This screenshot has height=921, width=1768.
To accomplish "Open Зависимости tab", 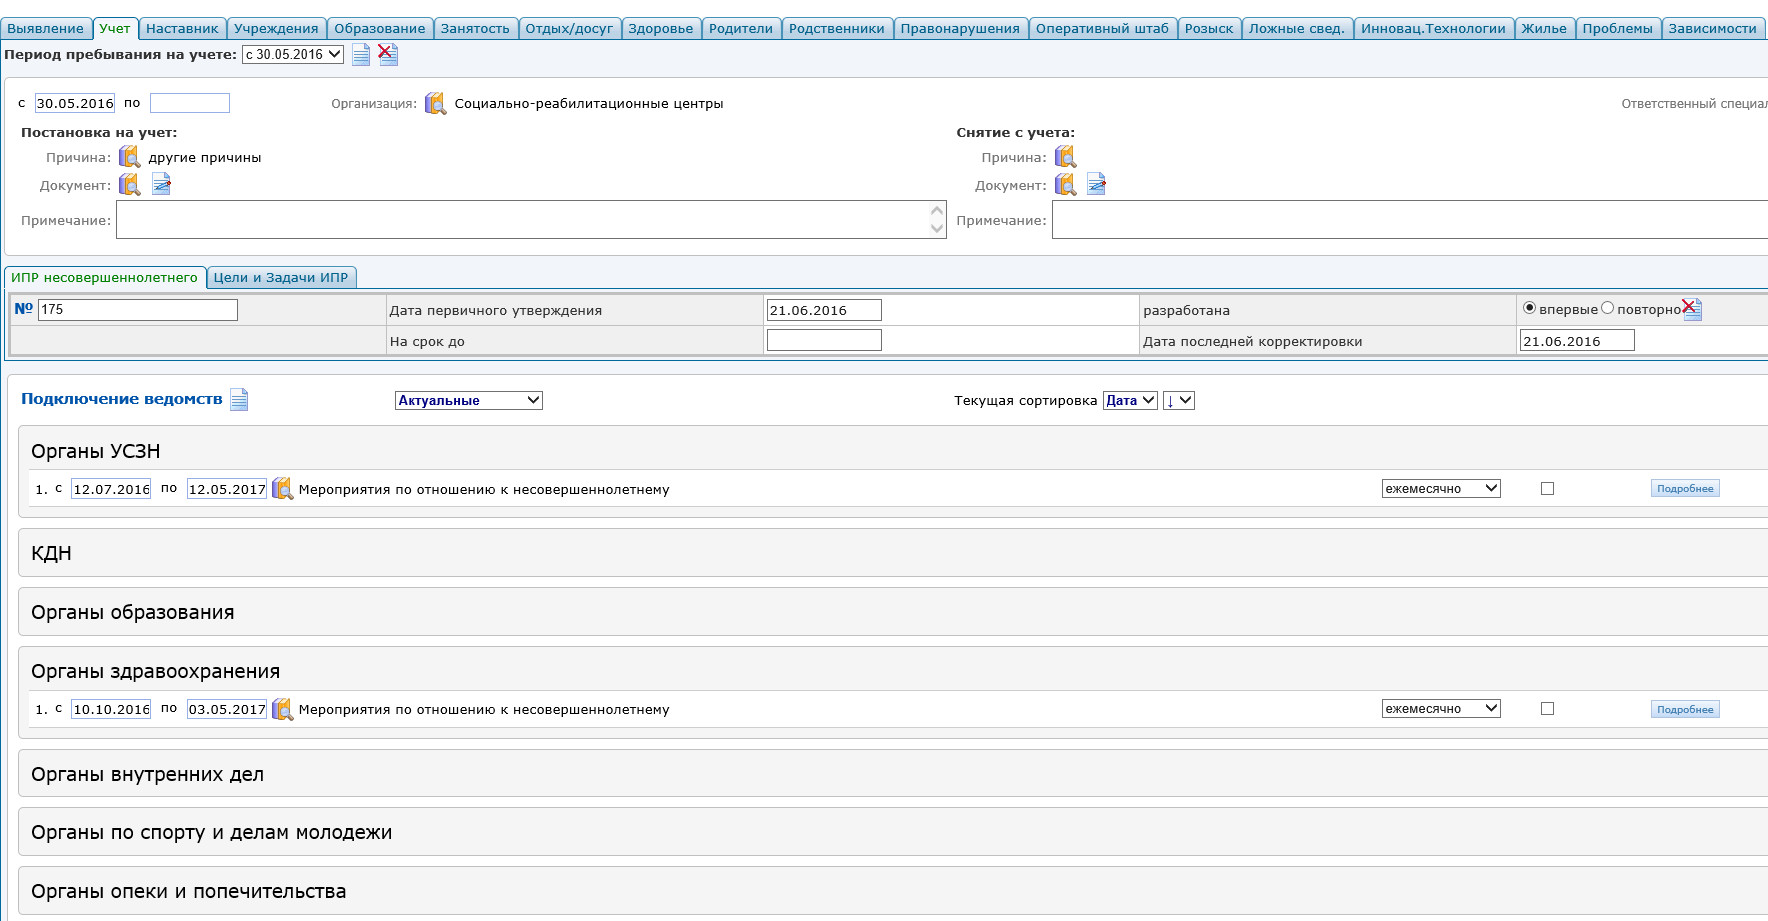I will click(x=1712, y=28).
